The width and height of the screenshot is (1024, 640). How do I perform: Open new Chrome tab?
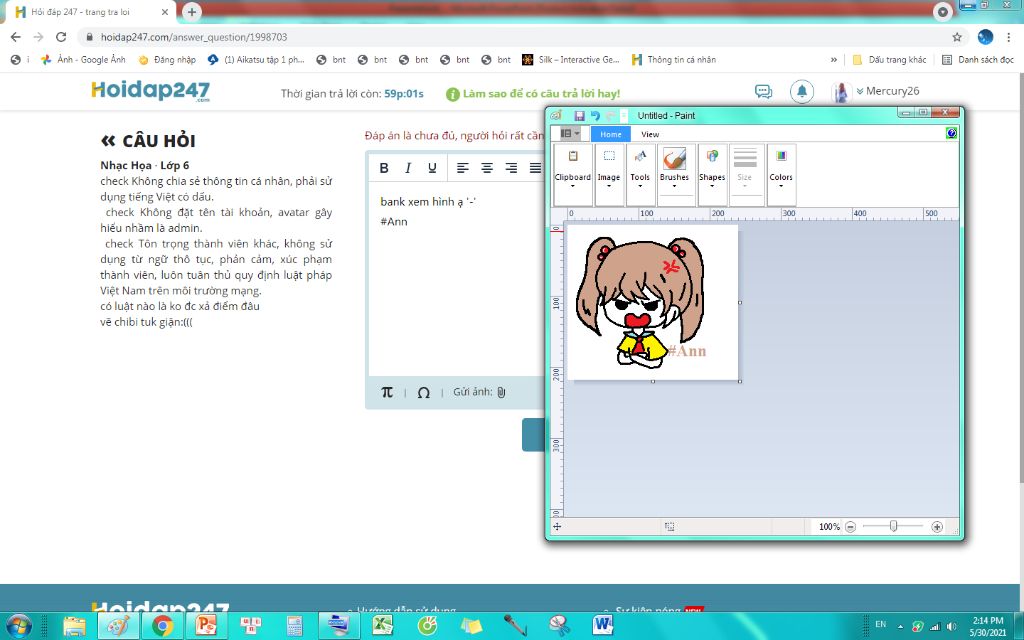tap(191, 12)
